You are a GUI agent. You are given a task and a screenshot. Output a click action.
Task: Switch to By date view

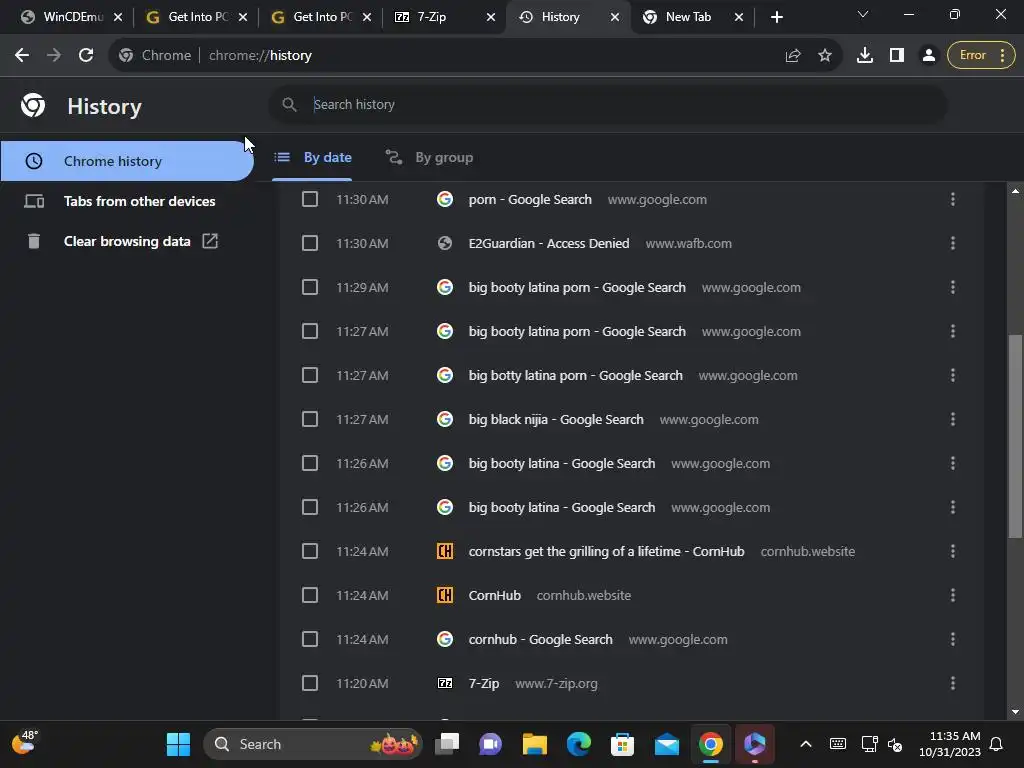pyautogui.click(x=312, y=157)
